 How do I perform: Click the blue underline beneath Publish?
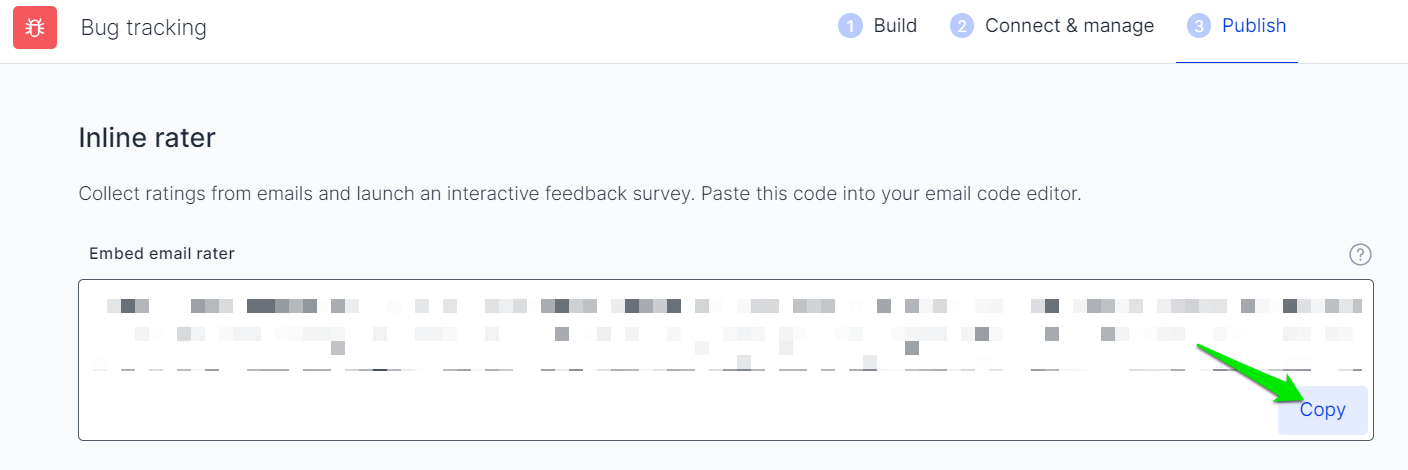click(x=1237, y=62)
